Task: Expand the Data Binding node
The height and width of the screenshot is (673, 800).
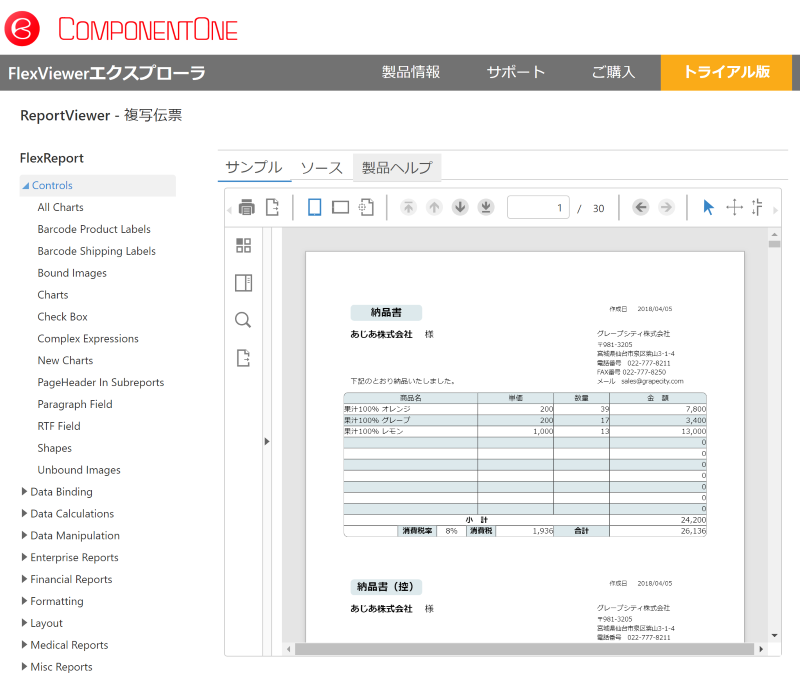Action: (x=24, y=491)
